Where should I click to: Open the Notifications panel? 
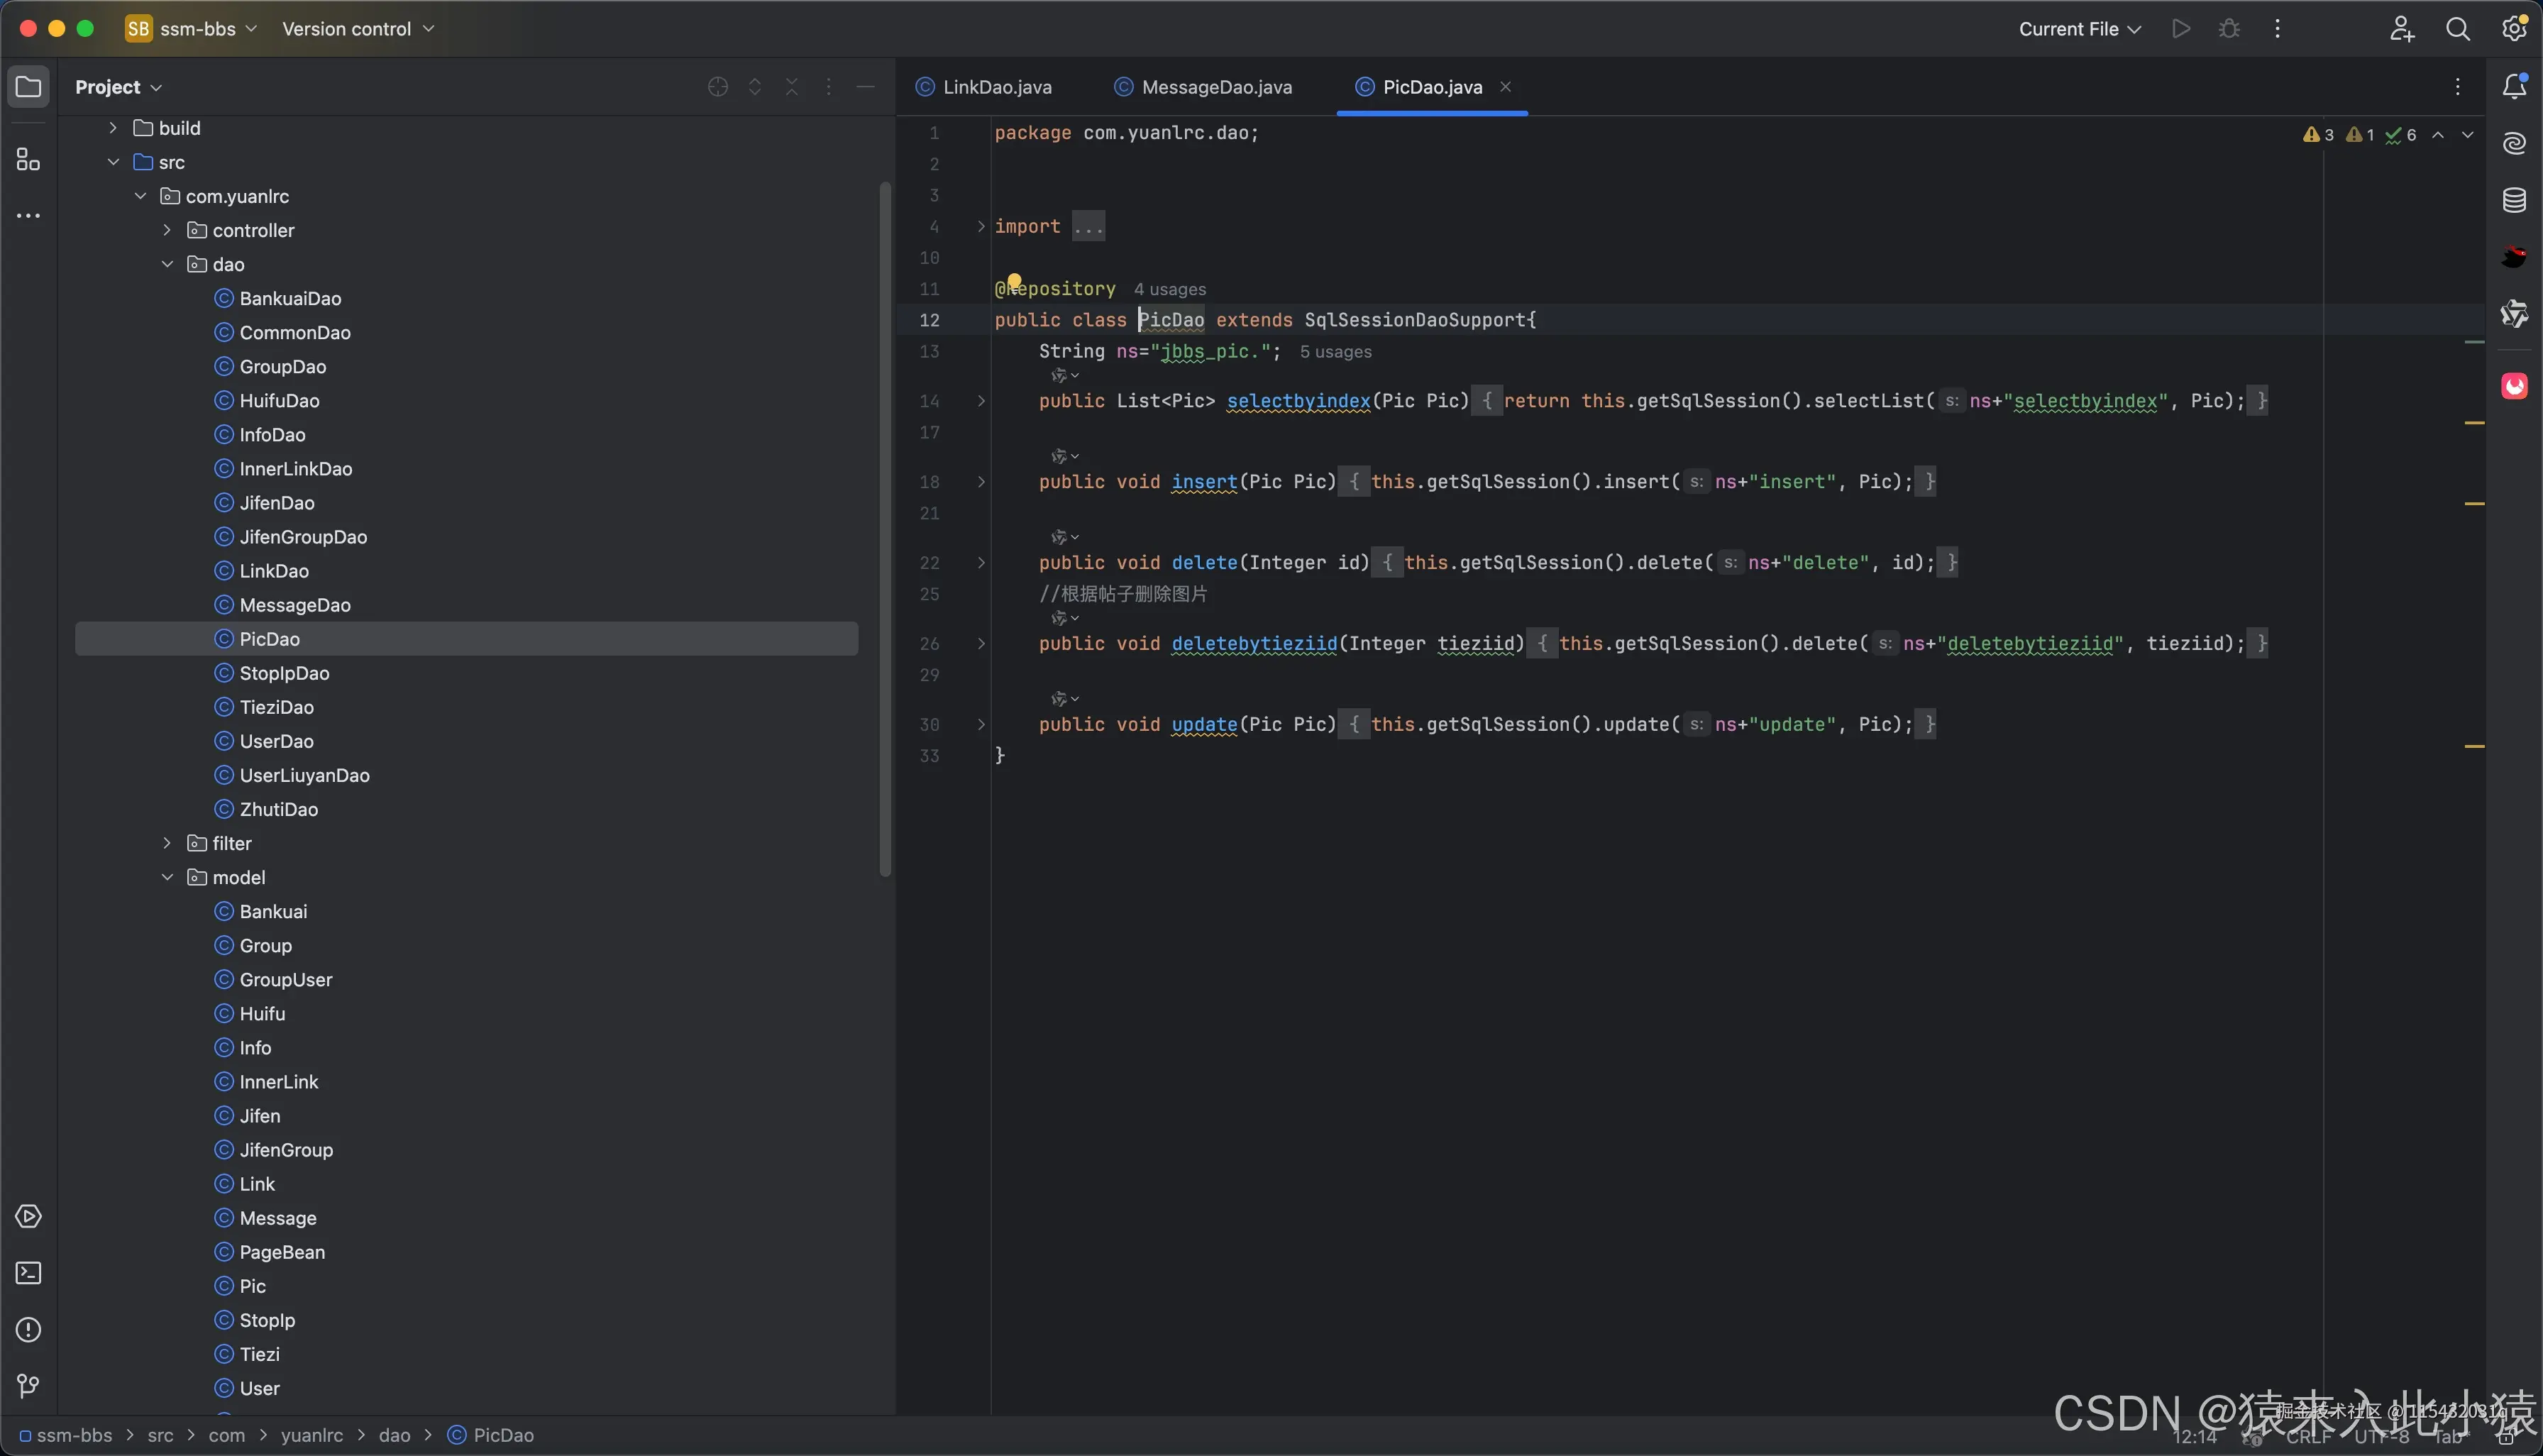(x=2514, y=87)
